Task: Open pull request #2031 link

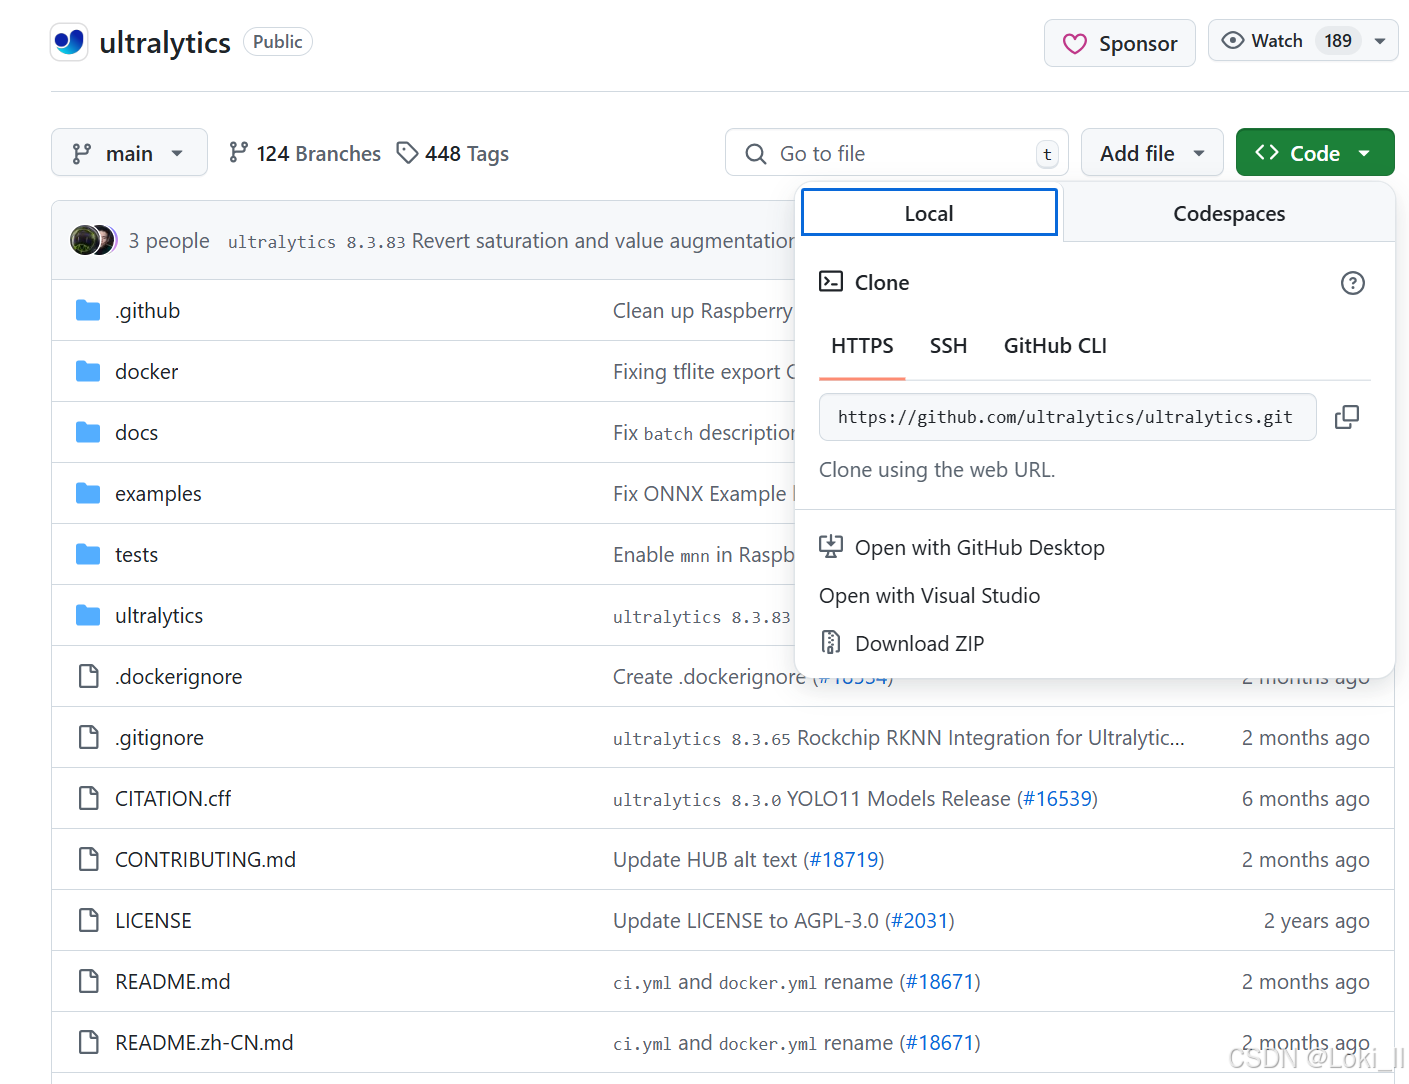Action: pos(920,921)
